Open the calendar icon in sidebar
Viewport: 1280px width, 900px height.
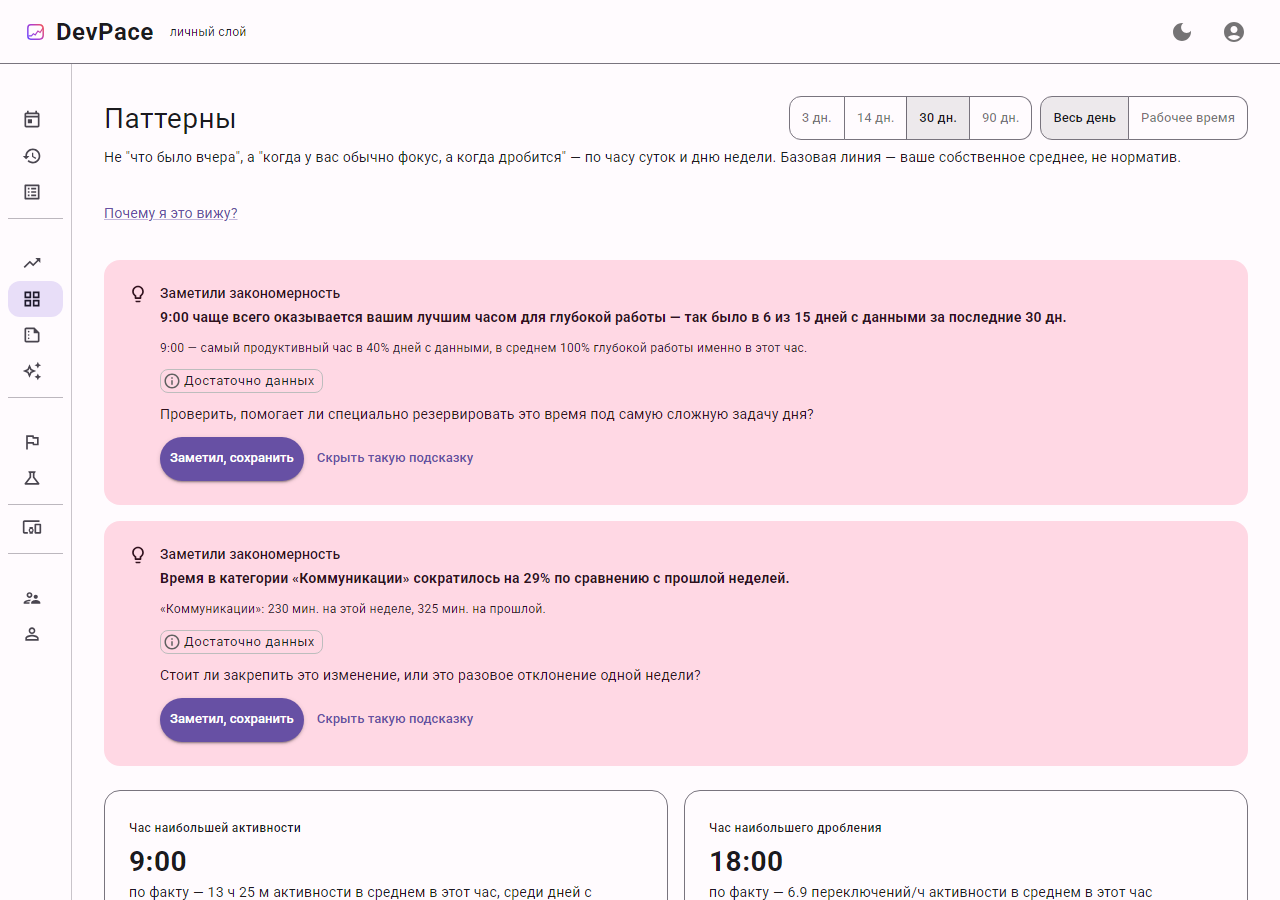coord(32,120)
